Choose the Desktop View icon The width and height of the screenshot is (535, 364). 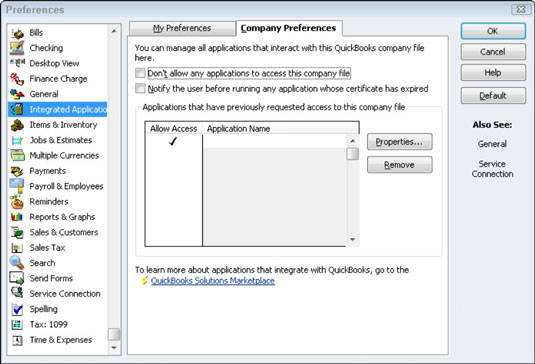click(17, 63)
